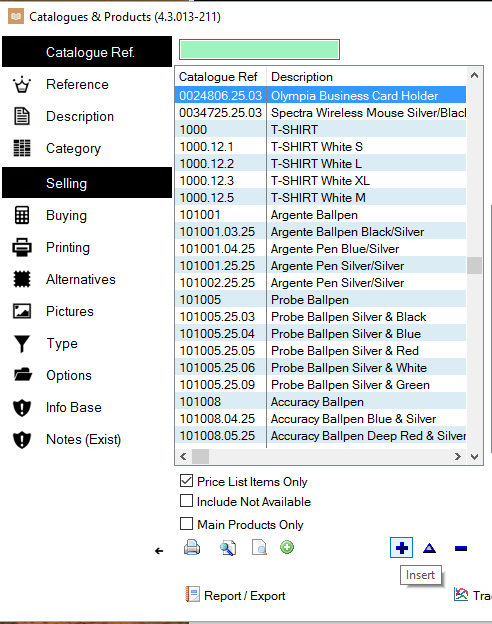This screenshot has height=624, width=492.
Task: Uncheck Price List Items Only
Action: [x=186, y=481]
